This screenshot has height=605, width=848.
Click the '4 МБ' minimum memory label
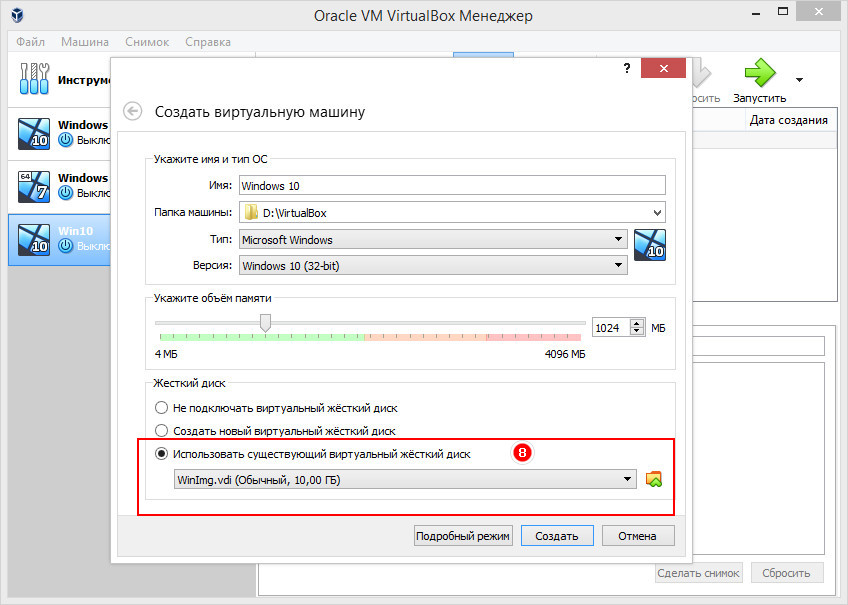pos(166,354)
